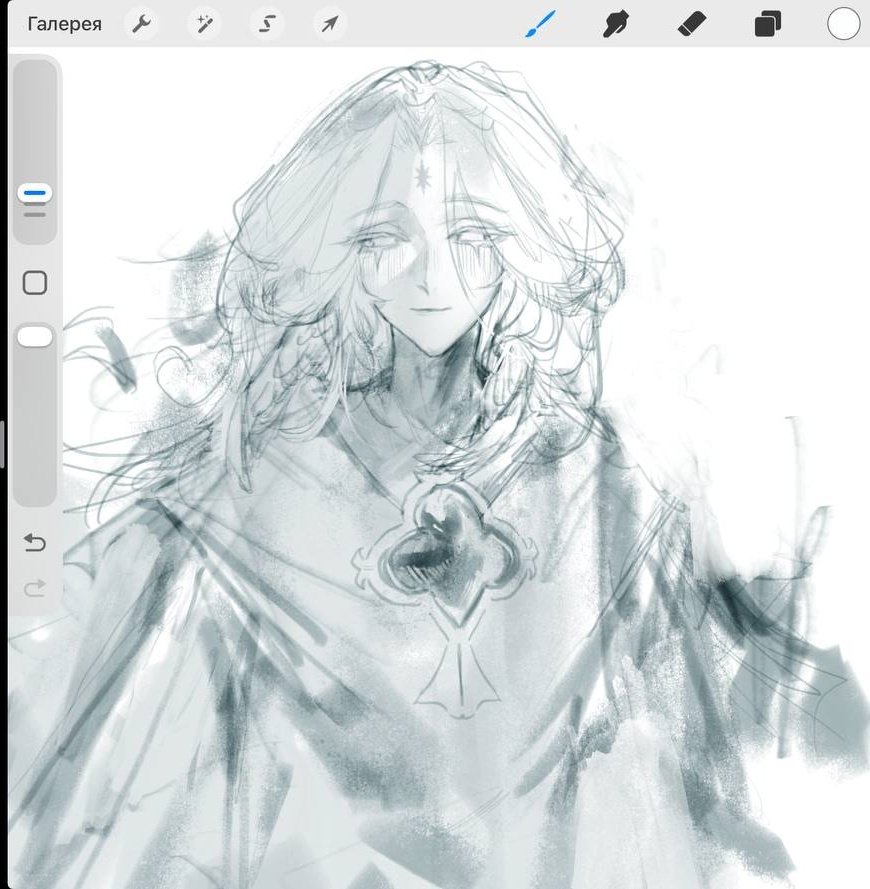Open the Adjustments magic wand menu

(x=204, y=24)
